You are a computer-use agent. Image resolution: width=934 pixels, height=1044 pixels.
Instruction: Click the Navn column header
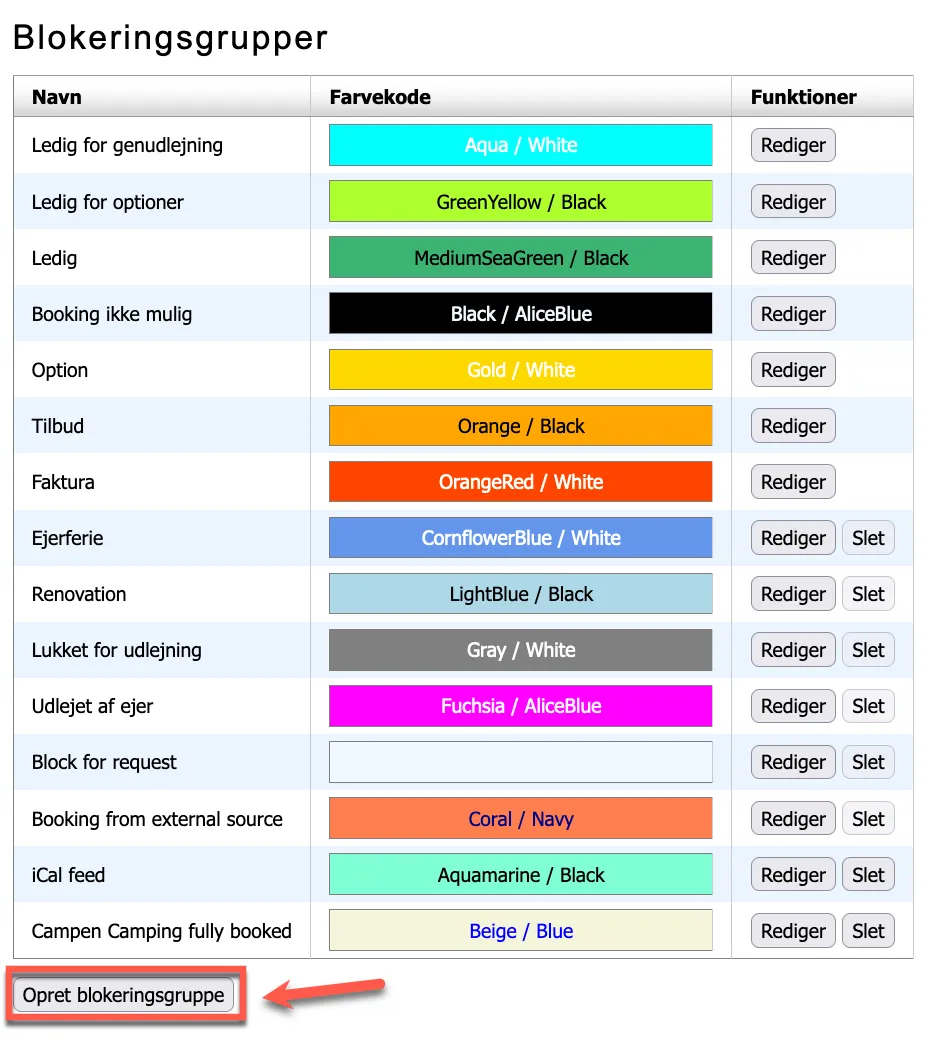tap(57, 97)
